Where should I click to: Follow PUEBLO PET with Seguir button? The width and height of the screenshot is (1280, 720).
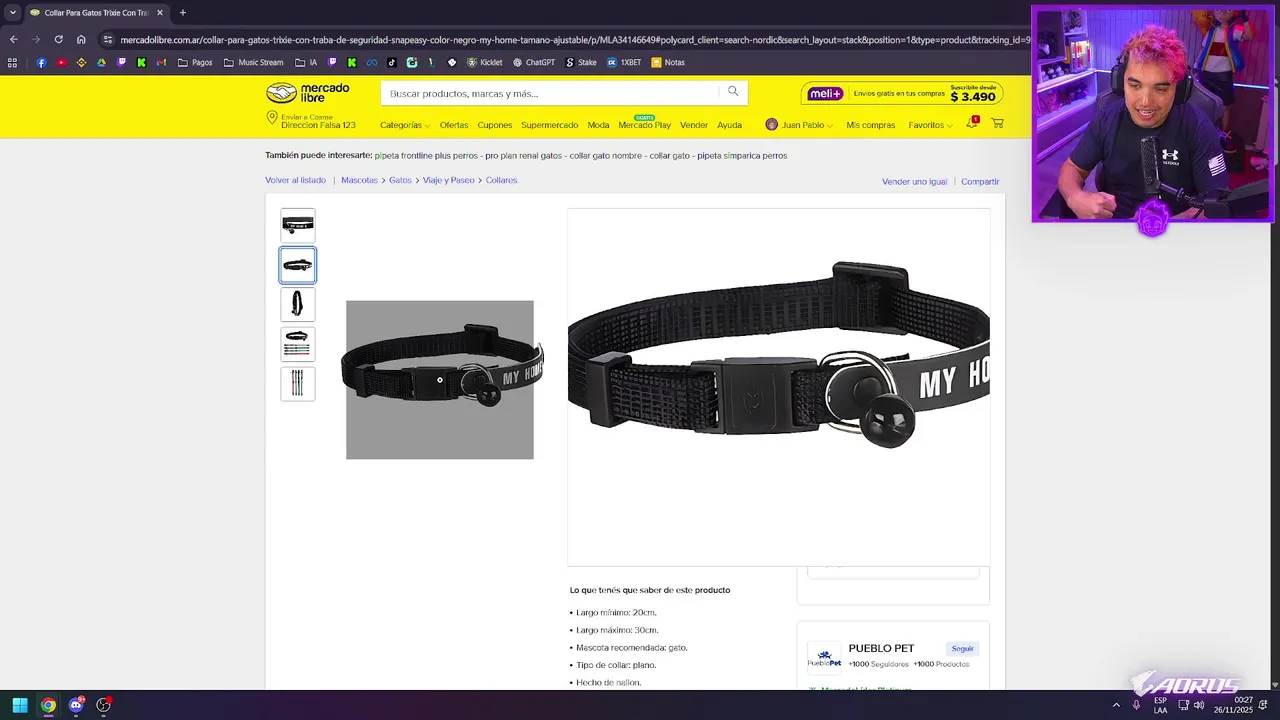point(962,648)
